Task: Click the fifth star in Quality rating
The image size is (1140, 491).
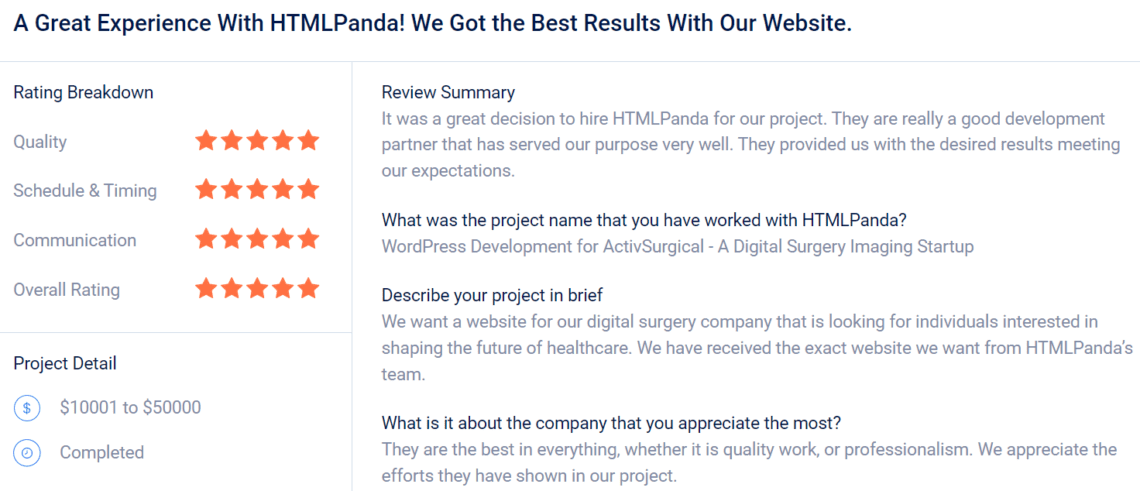Action: [308, 141]
